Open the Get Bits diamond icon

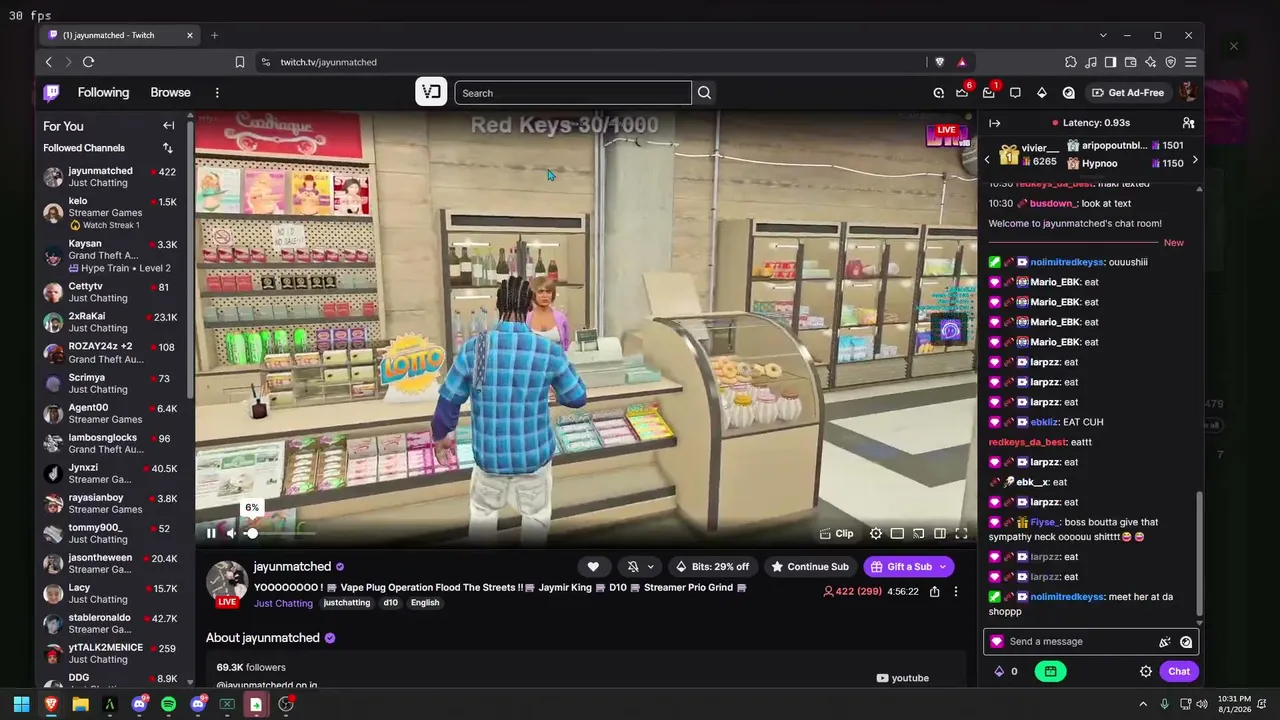pyautogui.click(x=1042, y=93)
